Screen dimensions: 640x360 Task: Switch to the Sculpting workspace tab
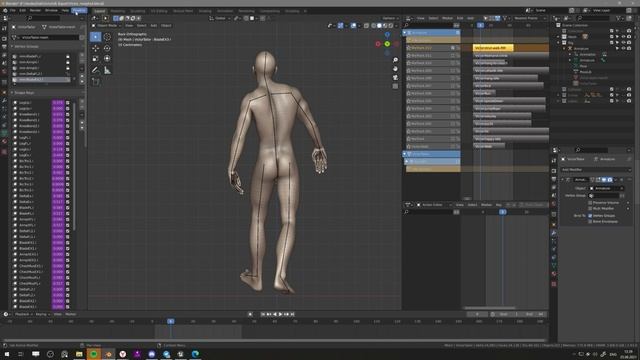coord(138,11)
